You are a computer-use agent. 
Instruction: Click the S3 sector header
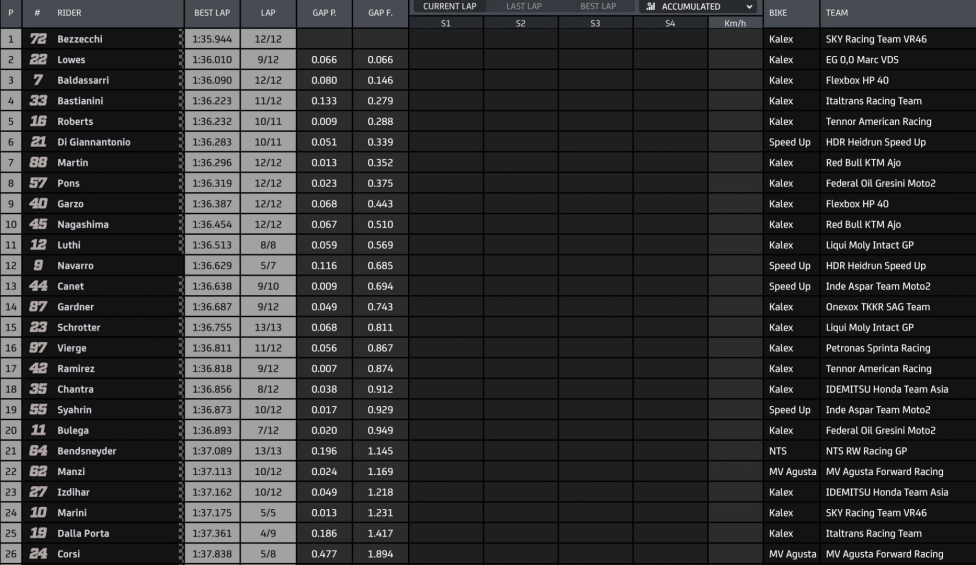click(x=595, y=23)
